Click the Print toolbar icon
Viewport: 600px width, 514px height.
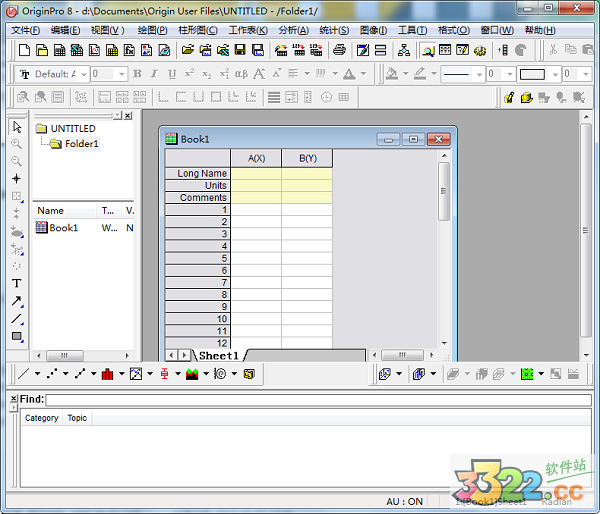click(339, 50)
